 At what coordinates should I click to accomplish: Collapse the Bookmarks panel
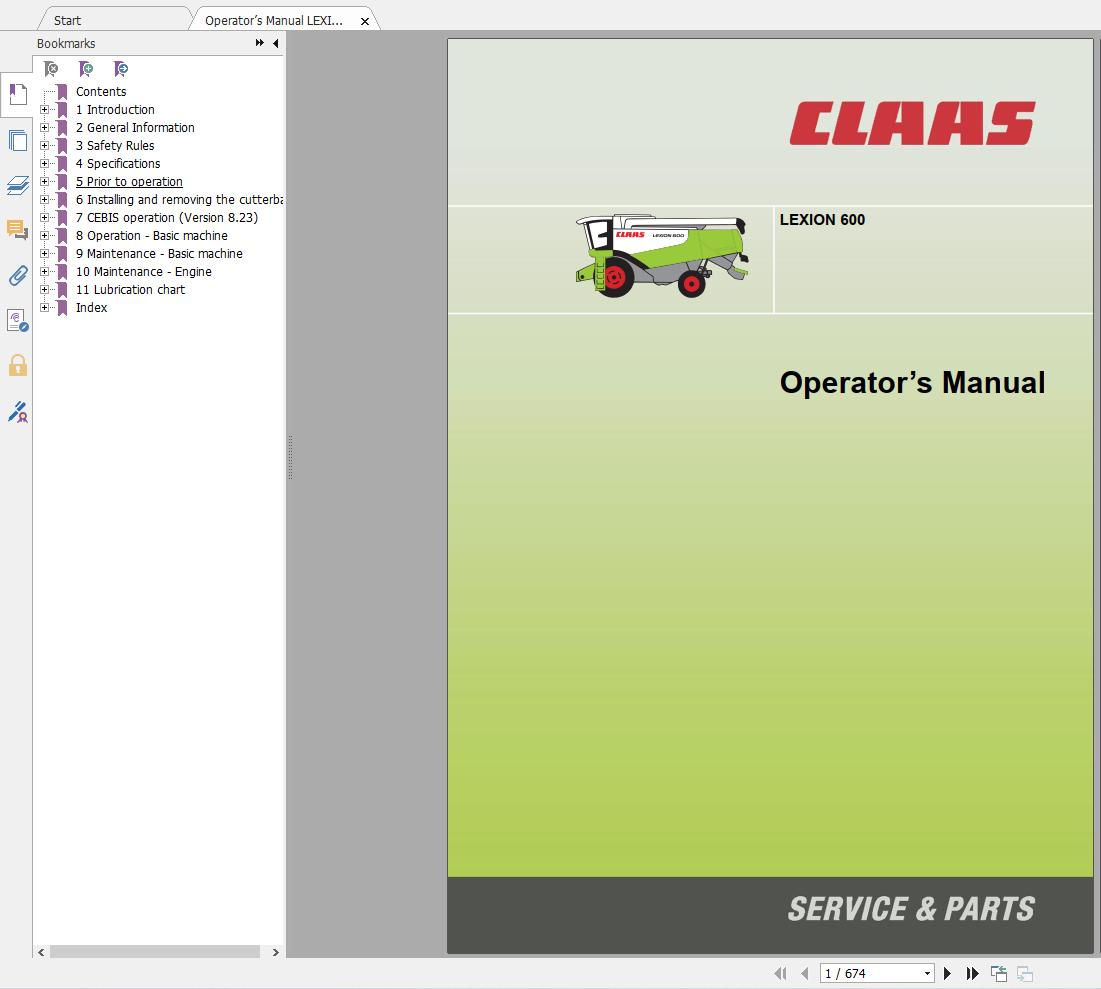(275, 43)
